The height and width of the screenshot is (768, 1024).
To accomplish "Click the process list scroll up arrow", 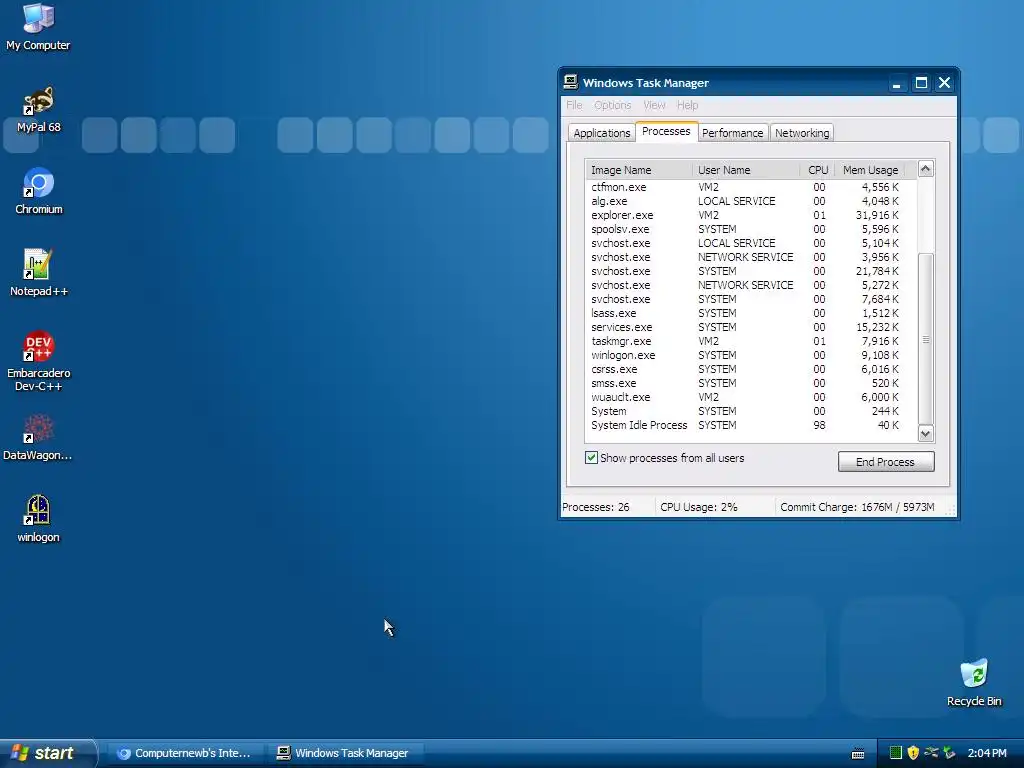I will pos(925,169).
